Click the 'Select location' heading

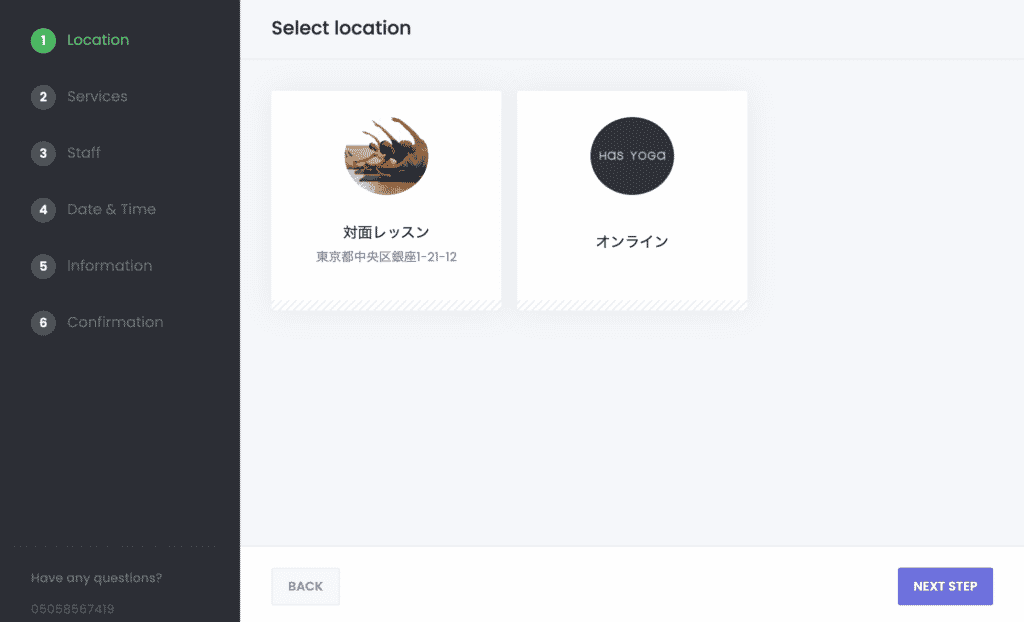click(341, 28)
